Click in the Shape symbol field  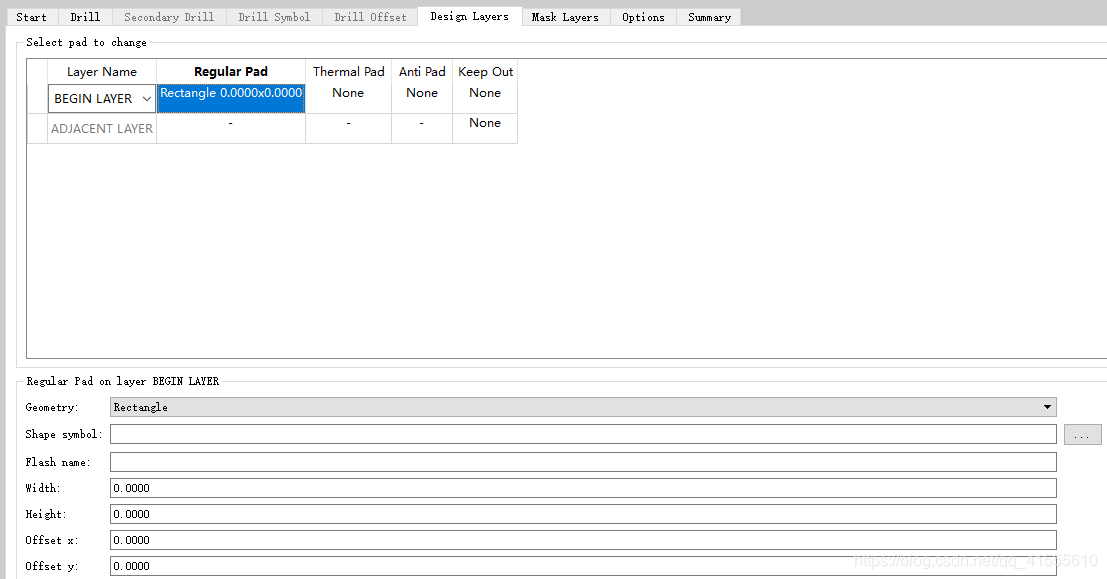[582, 434]
